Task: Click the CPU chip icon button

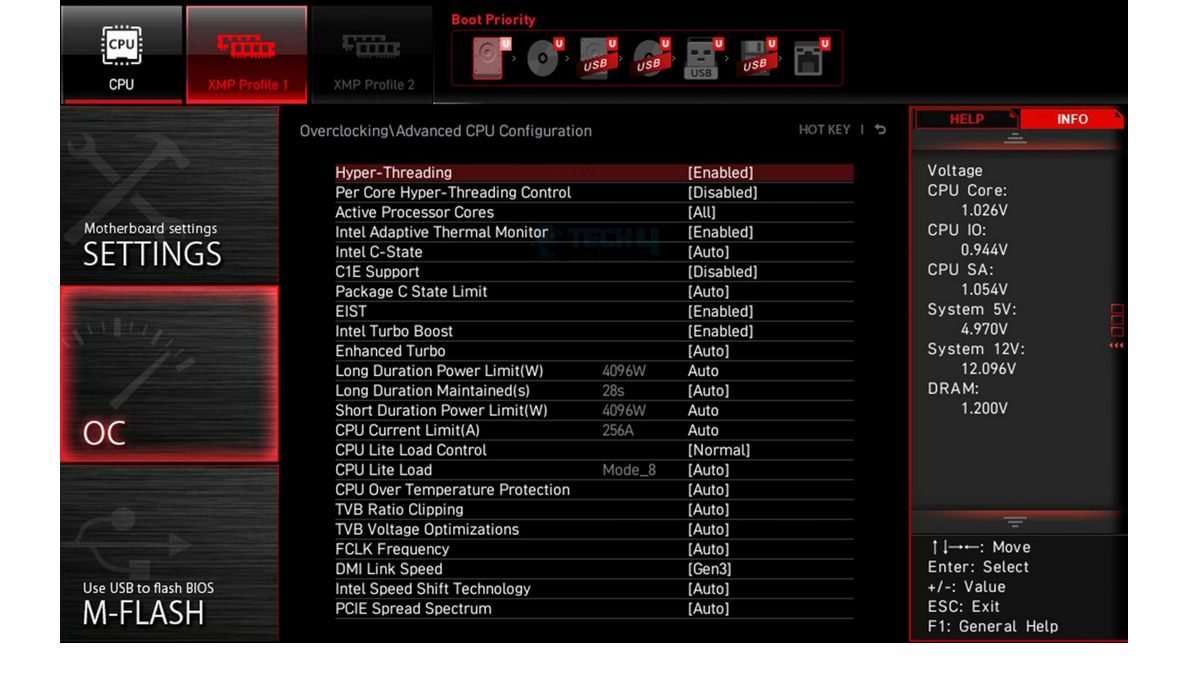Action: pyautogui.click(x=122, y=55)
